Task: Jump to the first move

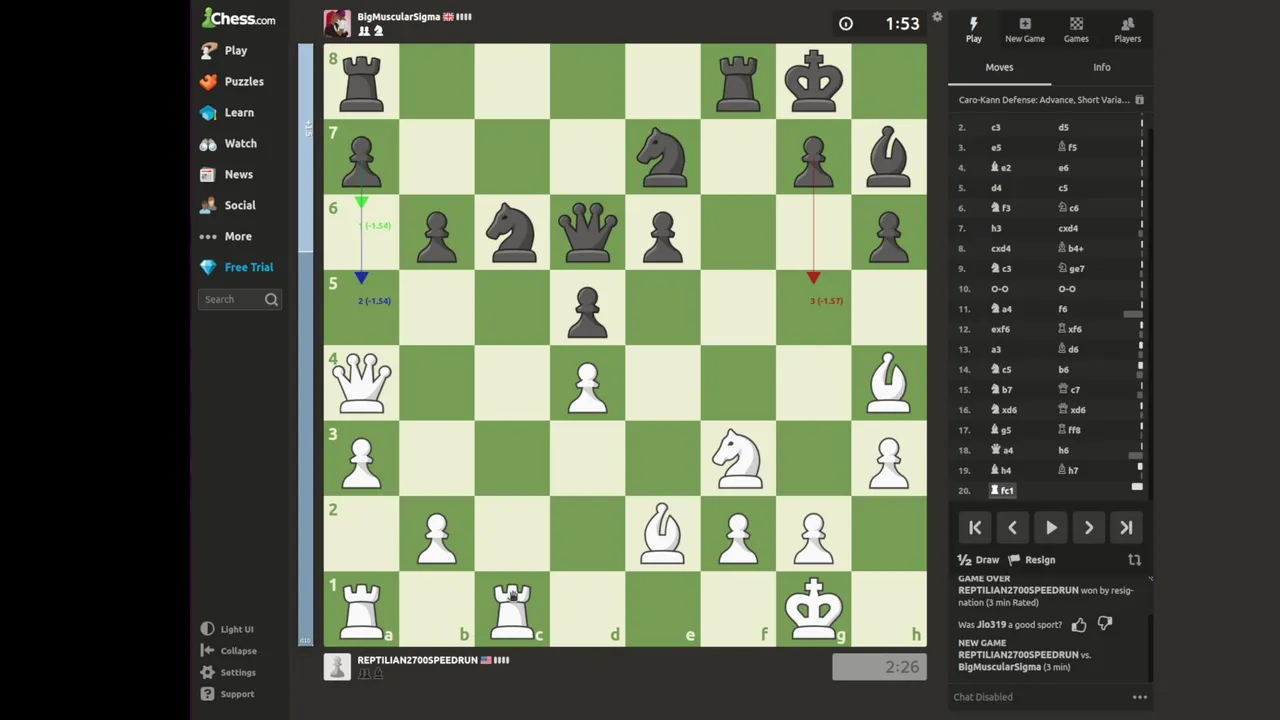Action: [x=975, y=528]
